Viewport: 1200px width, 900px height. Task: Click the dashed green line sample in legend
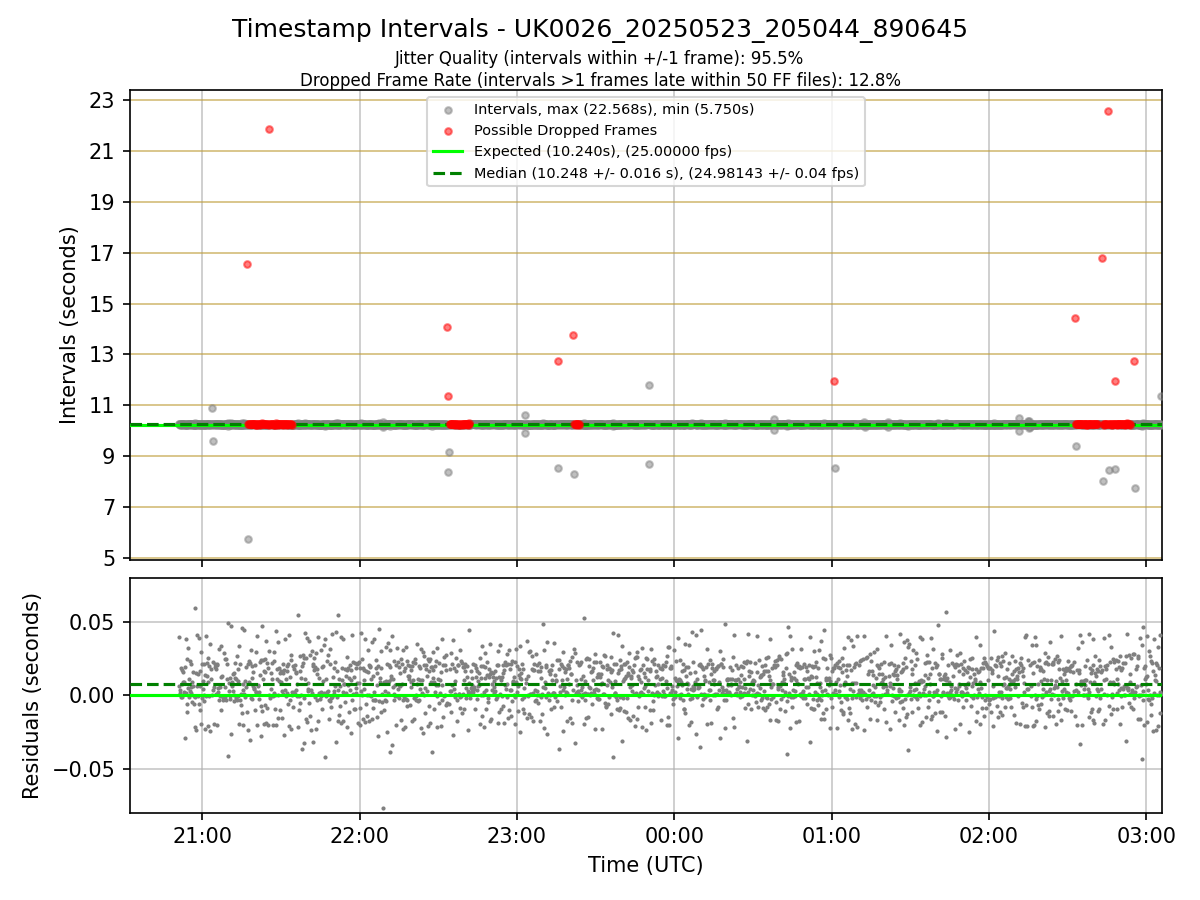[x=450, y=173]
